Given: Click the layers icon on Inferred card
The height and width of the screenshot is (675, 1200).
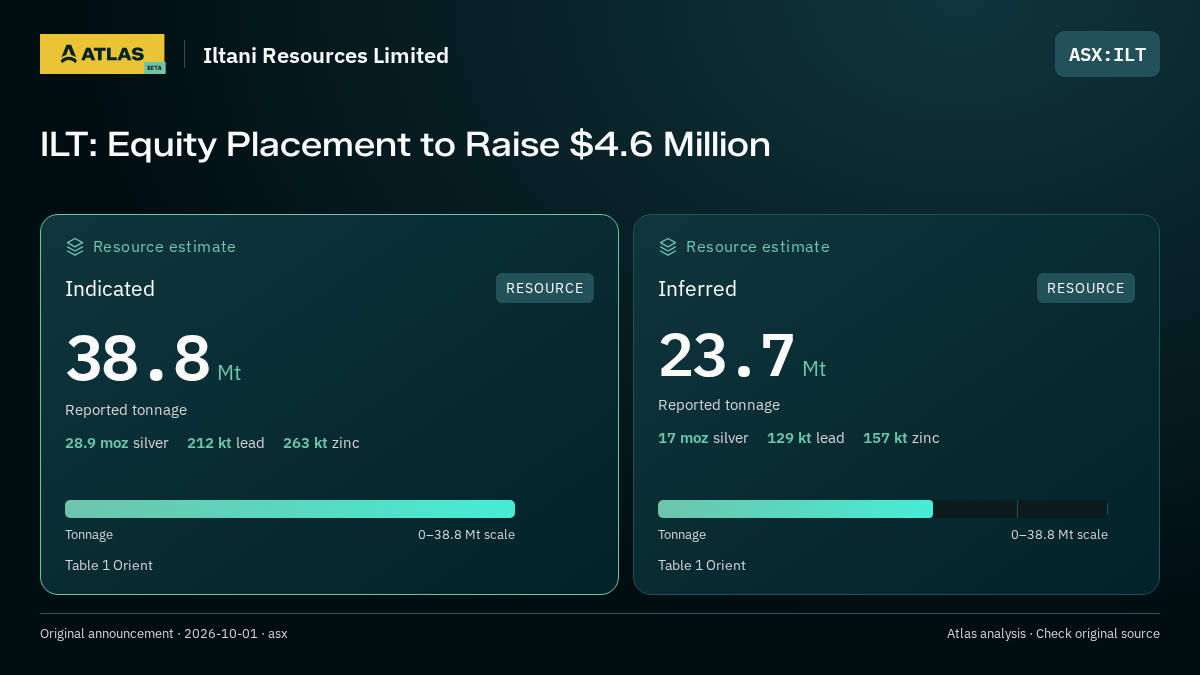Looking at the screenshot, I should tap(668, 247).
